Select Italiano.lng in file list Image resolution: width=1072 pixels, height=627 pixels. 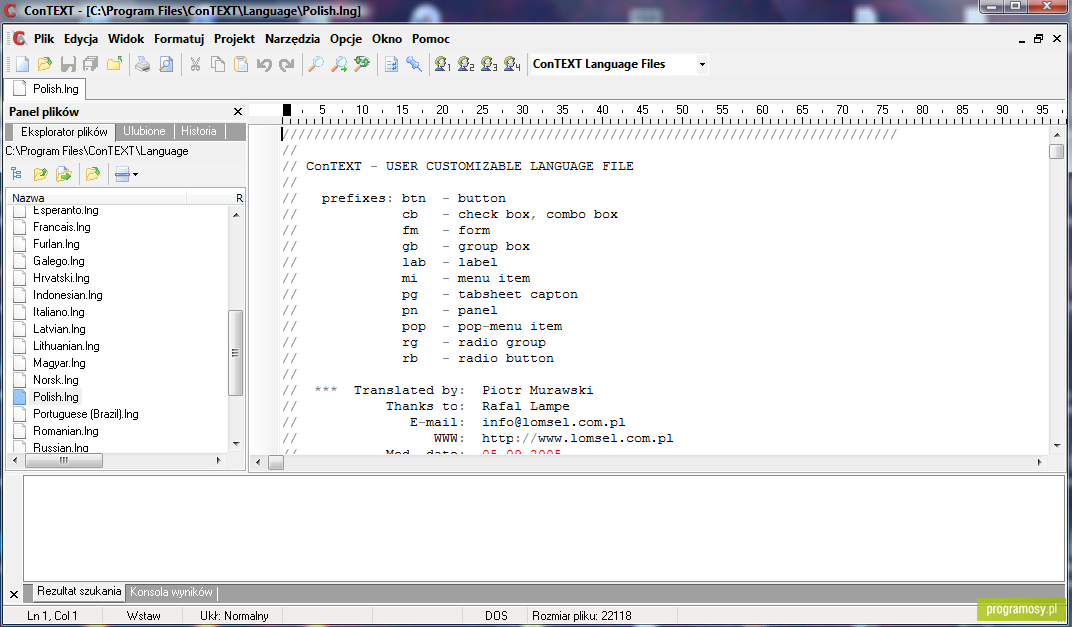[x=59, y=312]
